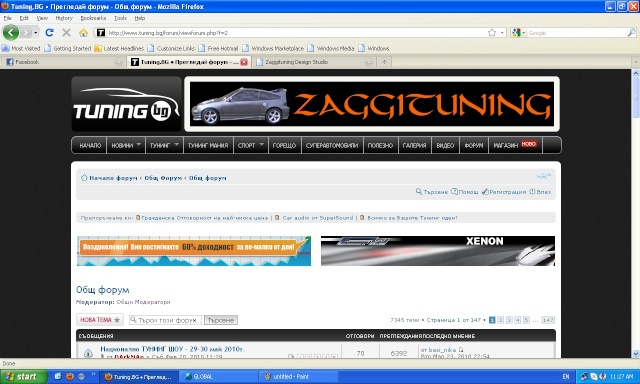The image size is (640, 384).
Task: Click the page vertical scrollbar down arrow
Action: tap(636, 353)
